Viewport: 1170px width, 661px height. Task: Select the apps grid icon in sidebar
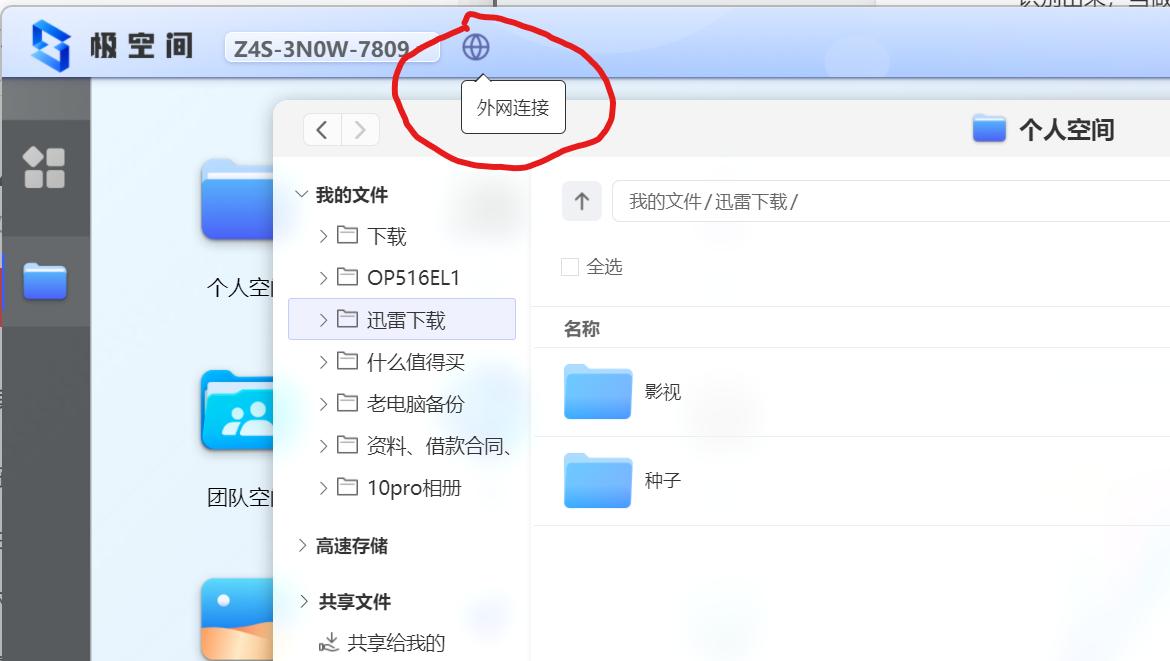pyautogui.click(x=46, y=166)
